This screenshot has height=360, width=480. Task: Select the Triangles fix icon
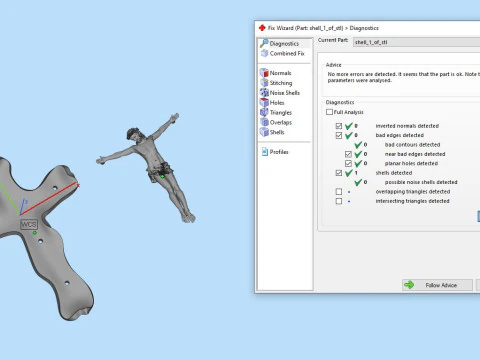[264, 112]
